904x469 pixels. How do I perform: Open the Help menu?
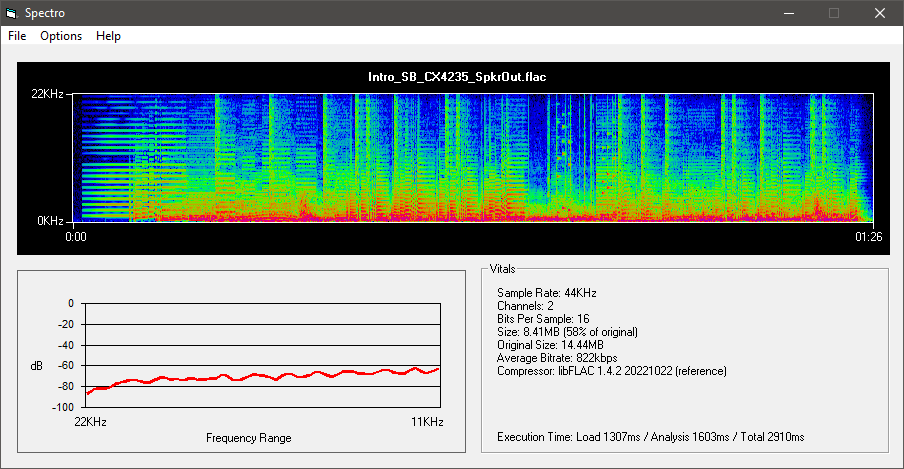[x=108, y=36]
